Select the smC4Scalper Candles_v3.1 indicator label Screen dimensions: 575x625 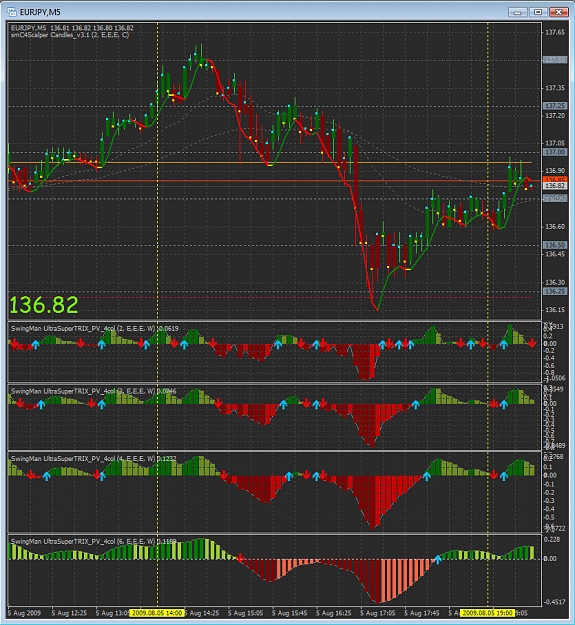(x=70, y=35)
